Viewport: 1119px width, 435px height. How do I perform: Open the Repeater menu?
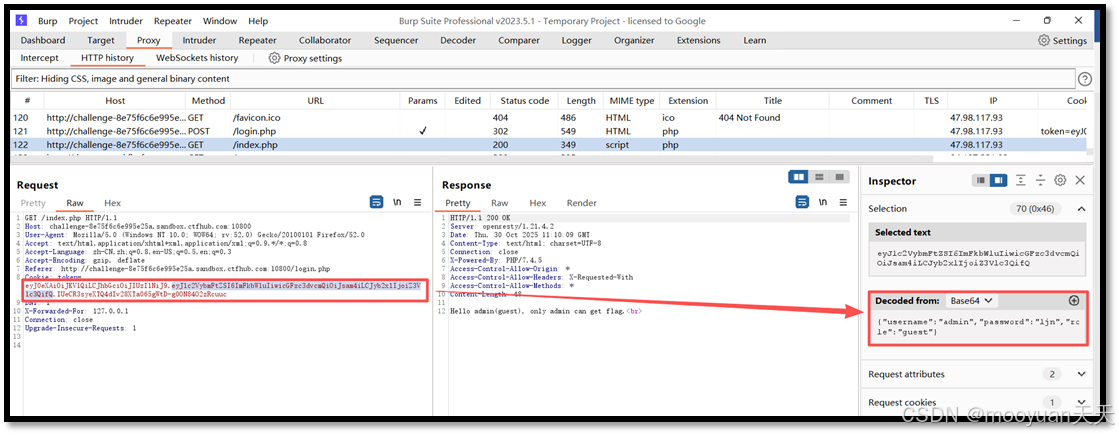point(173,21)
